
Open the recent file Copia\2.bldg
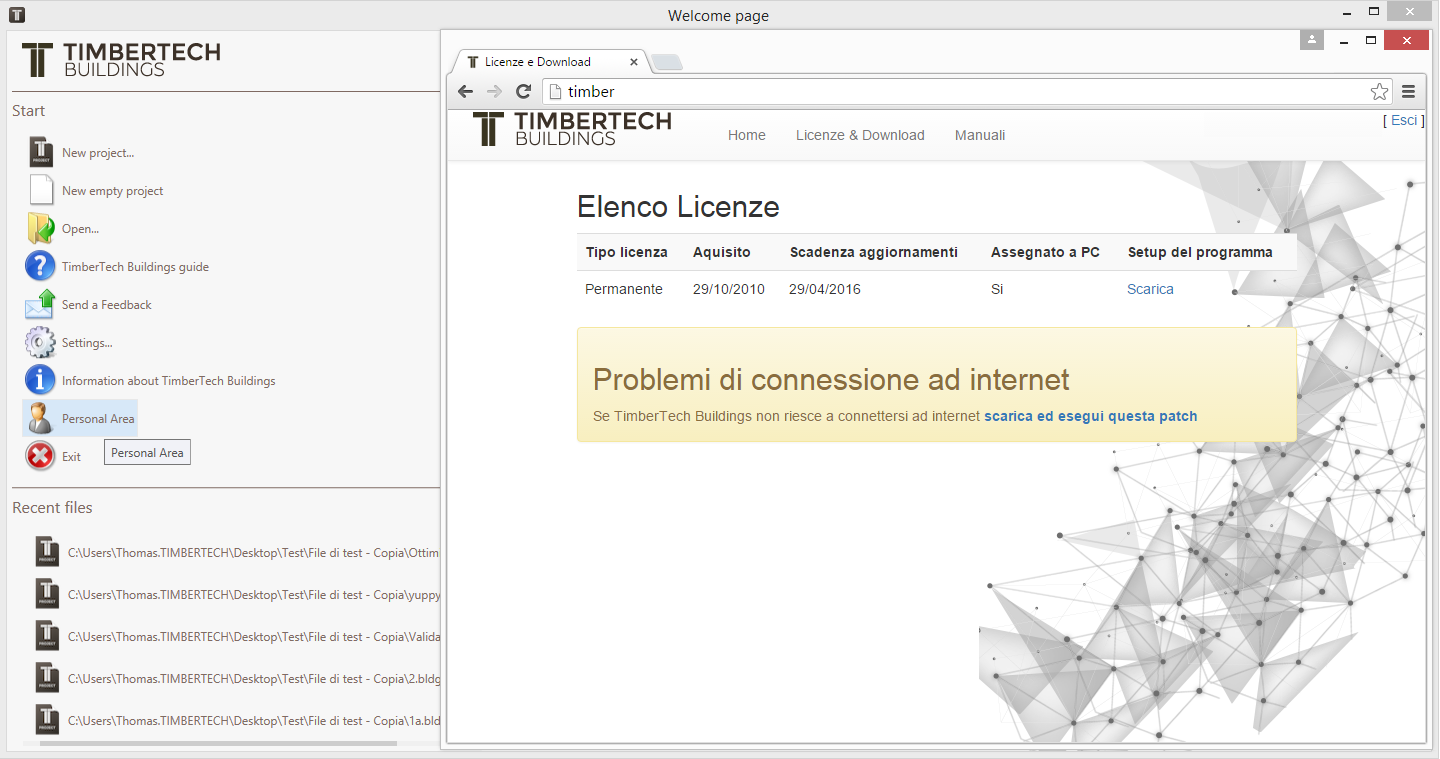point(238,678)
